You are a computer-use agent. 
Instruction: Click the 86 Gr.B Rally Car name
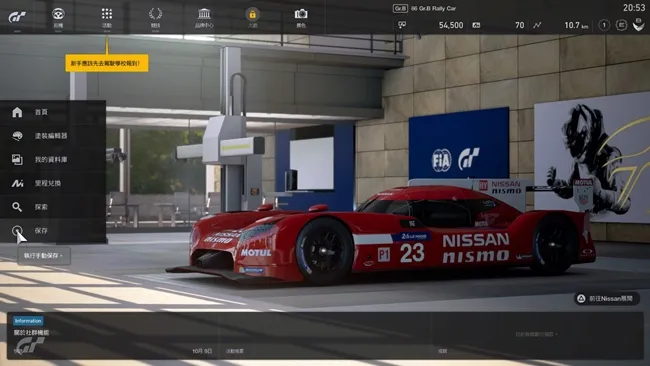434,8
